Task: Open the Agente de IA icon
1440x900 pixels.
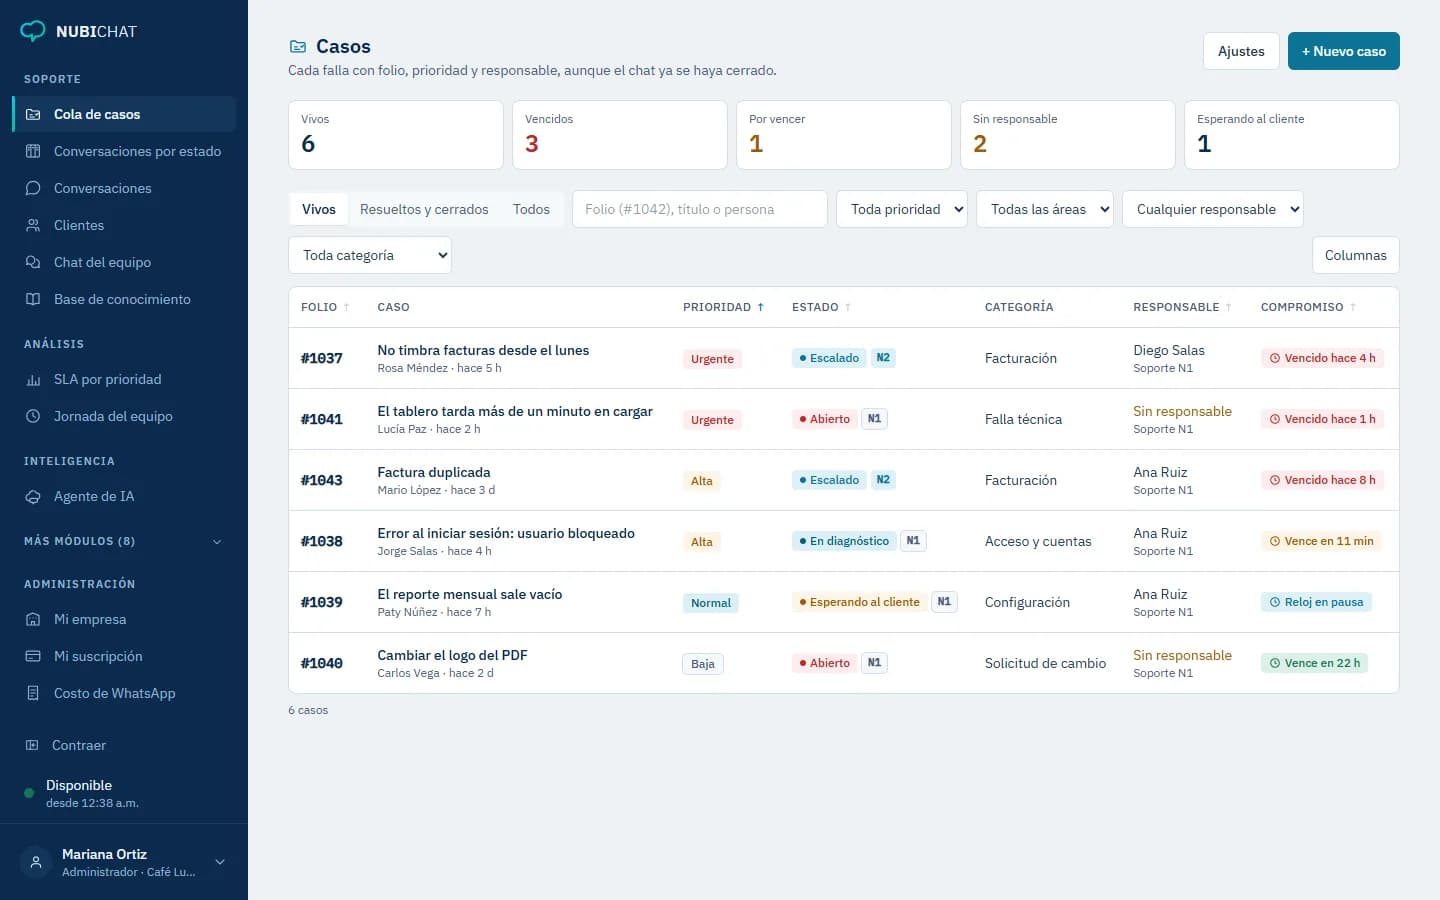Action: [x=33, y=496]
